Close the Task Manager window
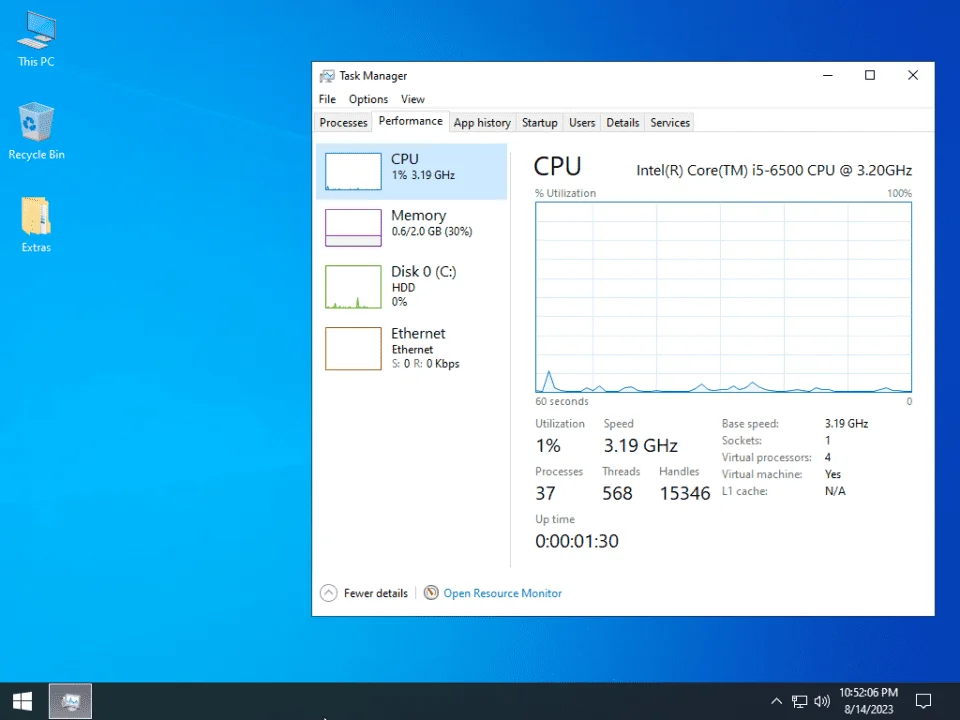This screenshot has height=720, width=960. [913, 75]
